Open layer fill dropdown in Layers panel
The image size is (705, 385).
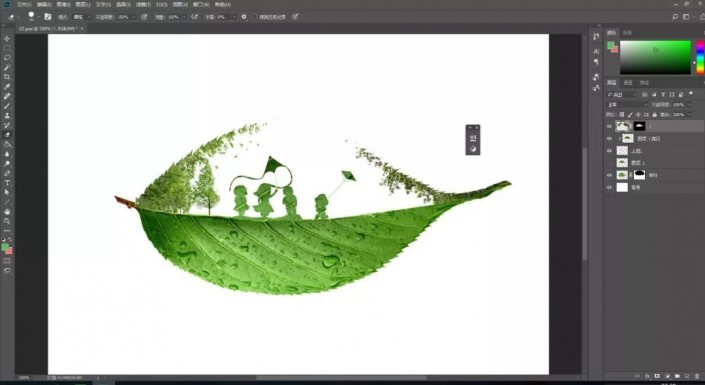689,115
